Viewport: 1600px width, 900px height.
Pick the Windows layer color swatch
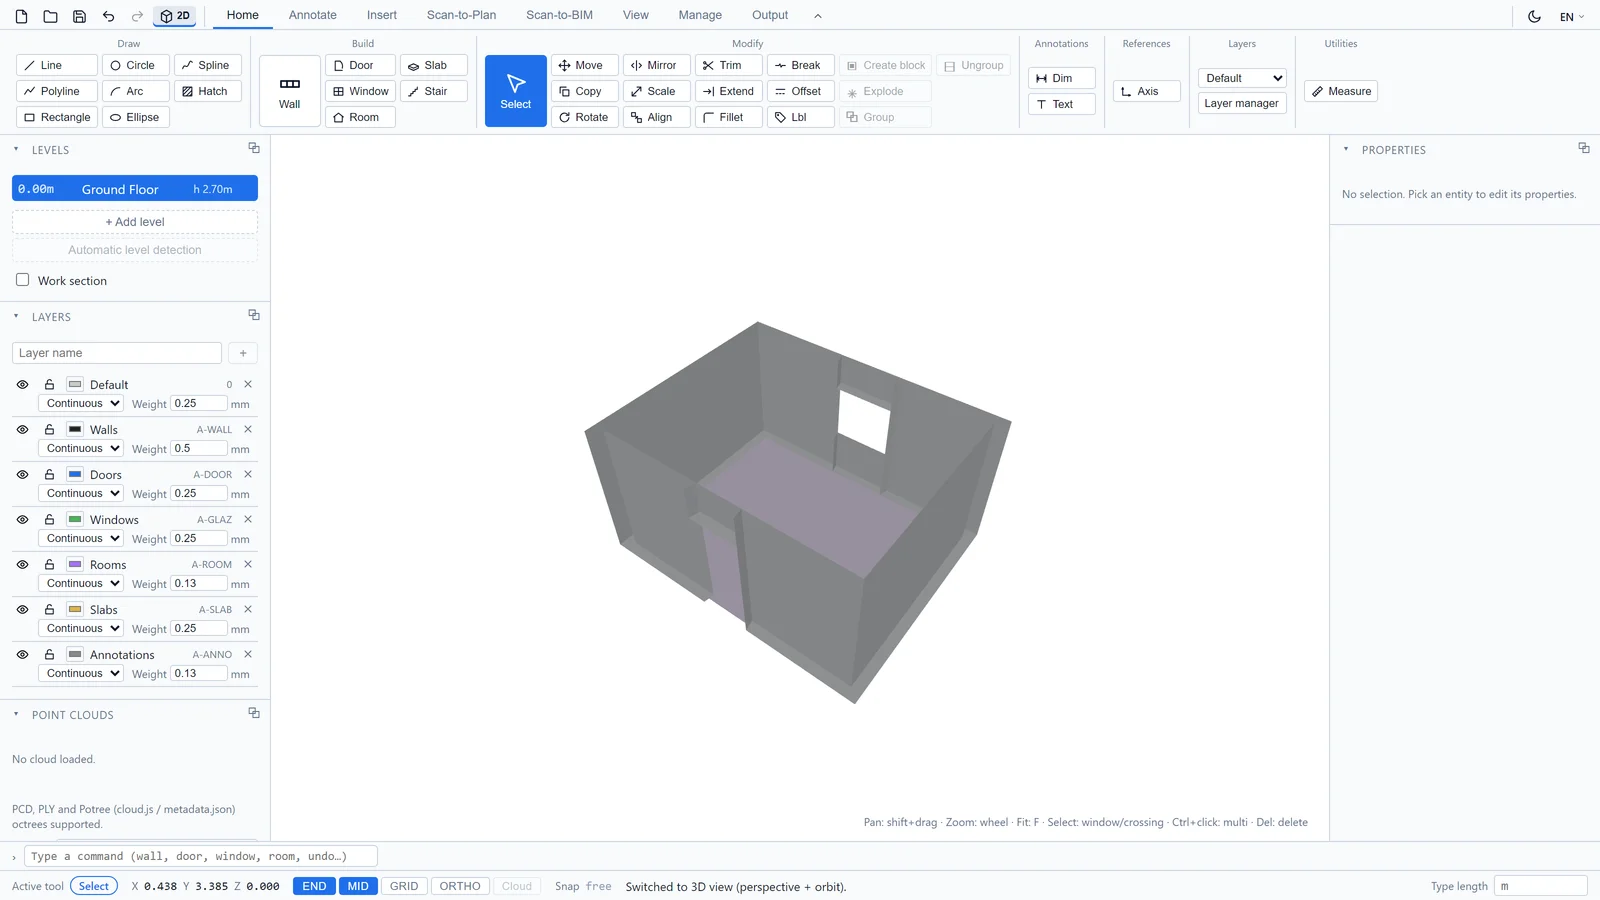(75, 519)
